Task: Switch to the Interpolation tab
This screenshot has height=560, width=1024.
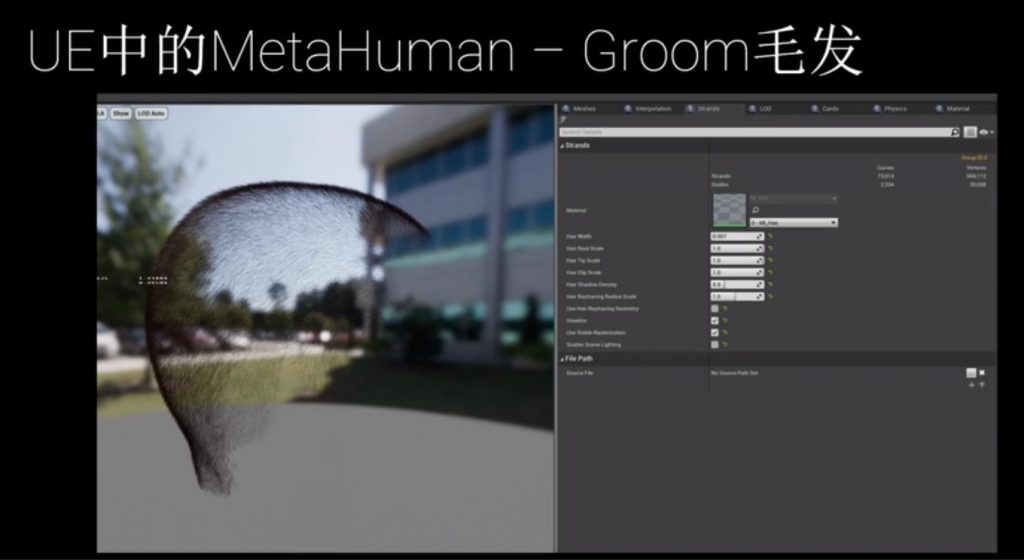Action: point(648,109)
